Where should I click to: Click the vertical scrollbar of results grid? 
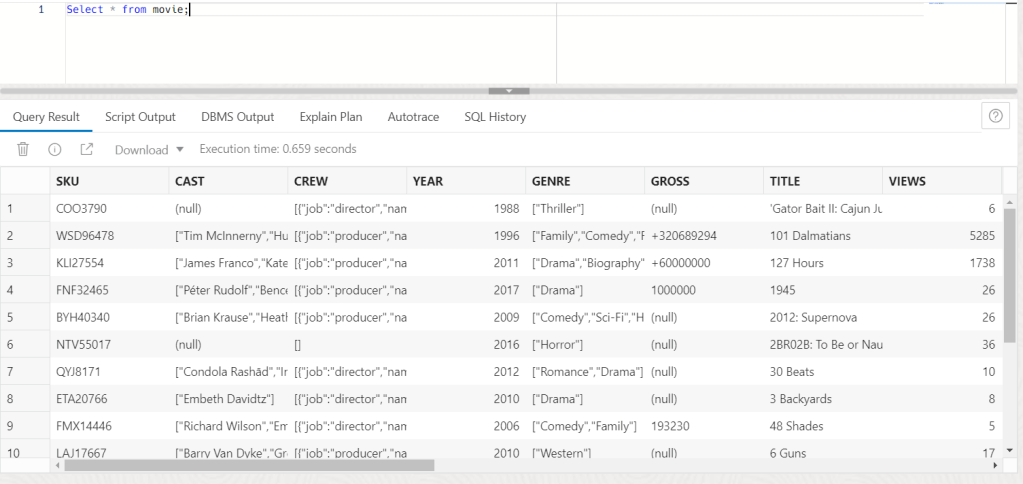[1009, 300]
